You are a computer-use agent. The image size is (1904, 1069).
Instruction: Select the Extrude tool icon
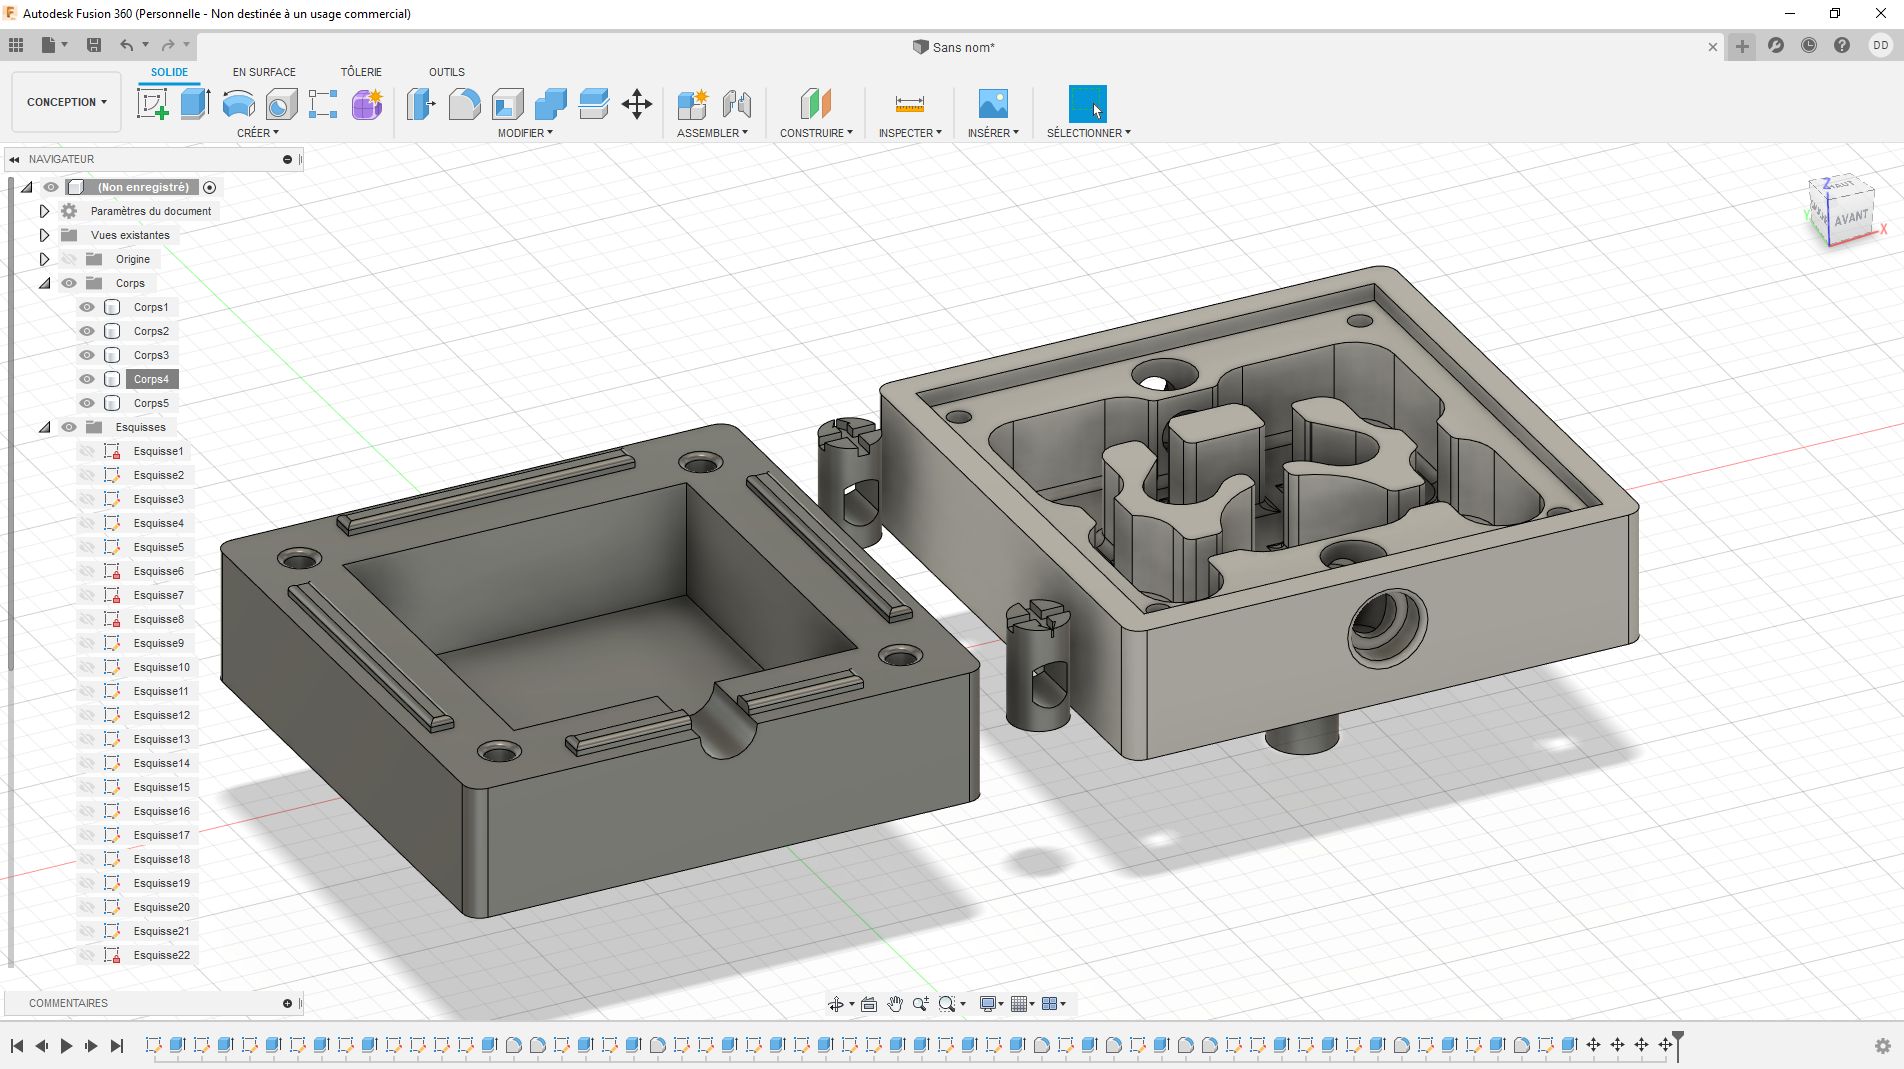[x=195, y=104]
